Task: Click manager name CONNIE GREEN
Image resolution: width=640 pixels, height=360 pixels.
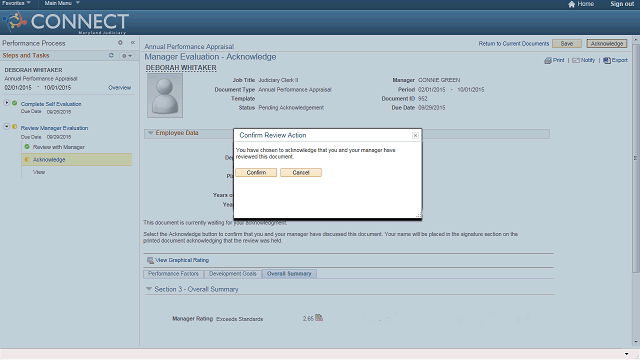Action: point(439,80)
